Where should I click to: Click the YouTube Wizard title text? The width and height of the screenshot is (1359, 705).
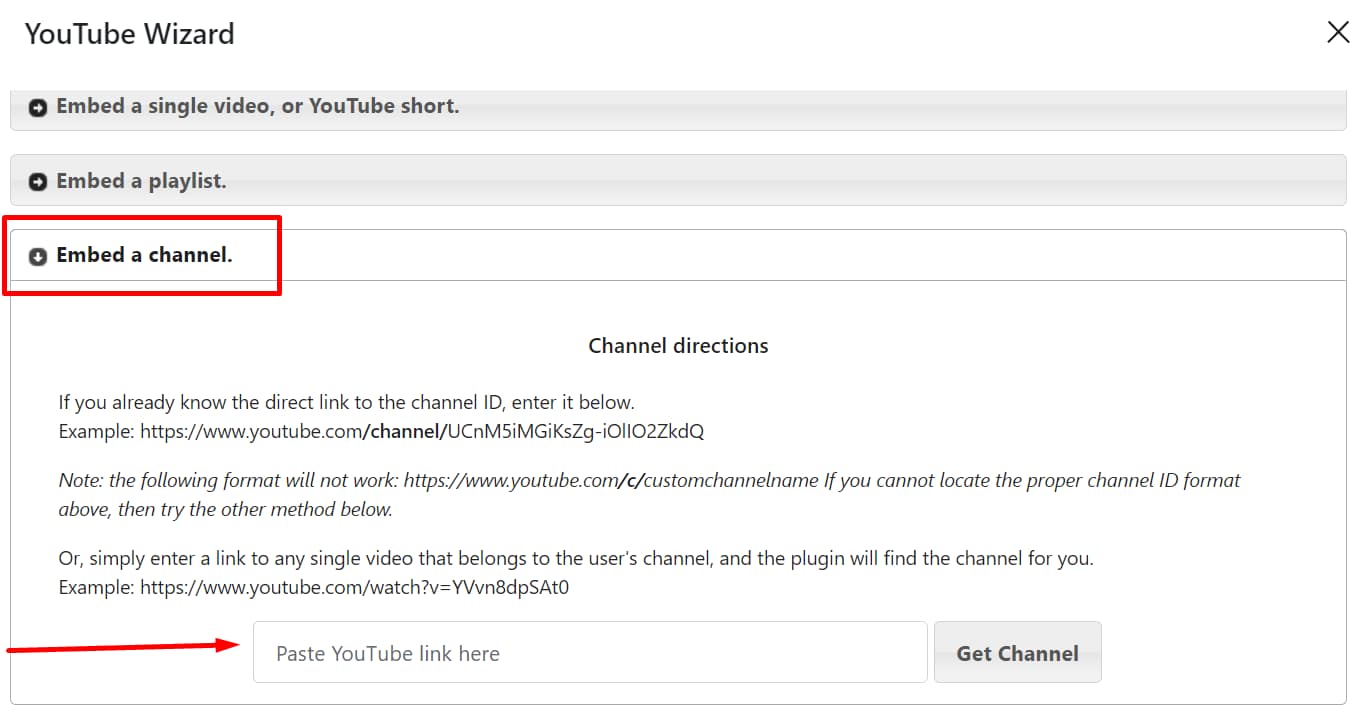[129, 33]
